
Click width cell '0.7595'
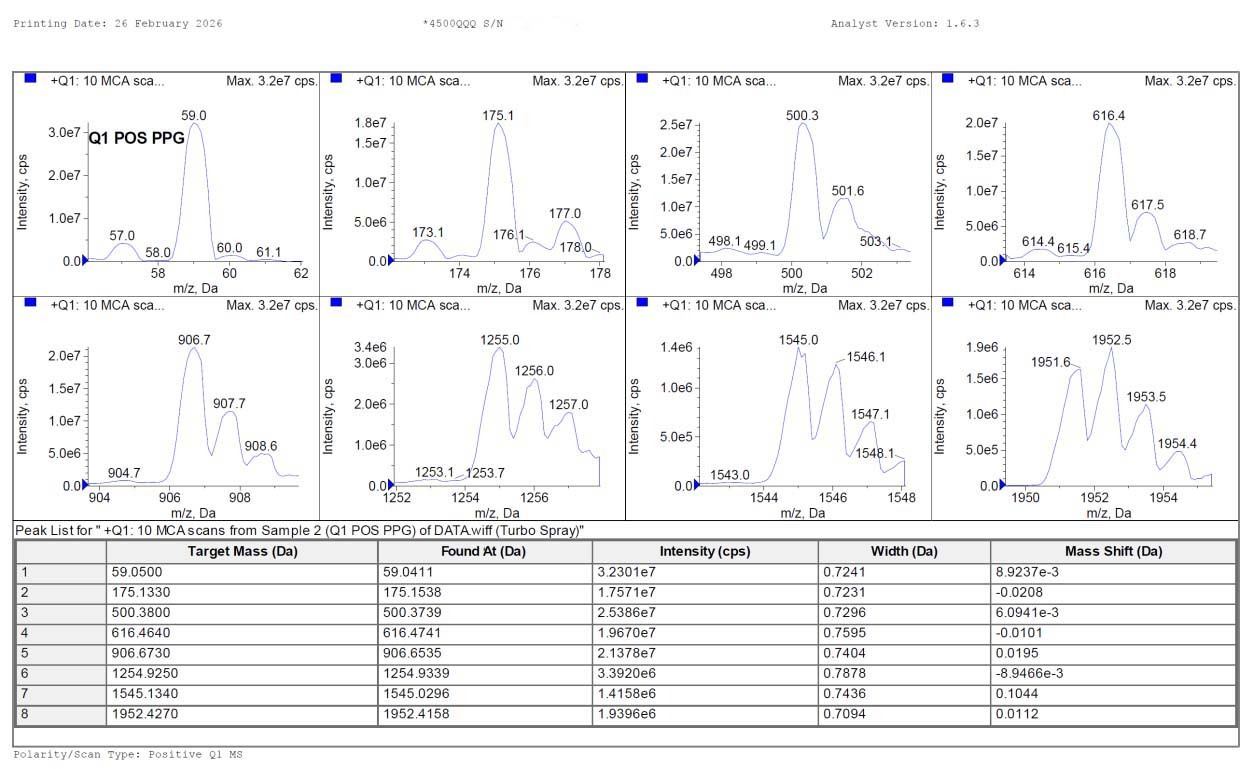tap(904, 633)
